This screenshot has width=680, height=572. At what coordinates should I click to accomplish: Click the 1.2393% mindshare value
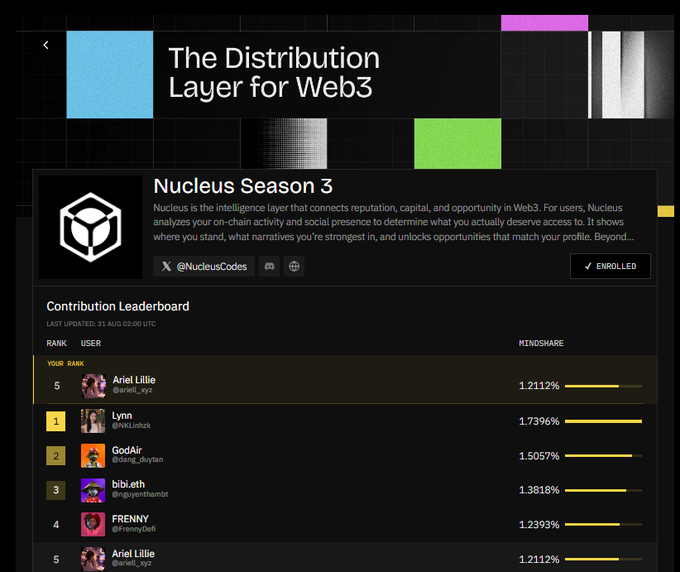pos(539,525)
